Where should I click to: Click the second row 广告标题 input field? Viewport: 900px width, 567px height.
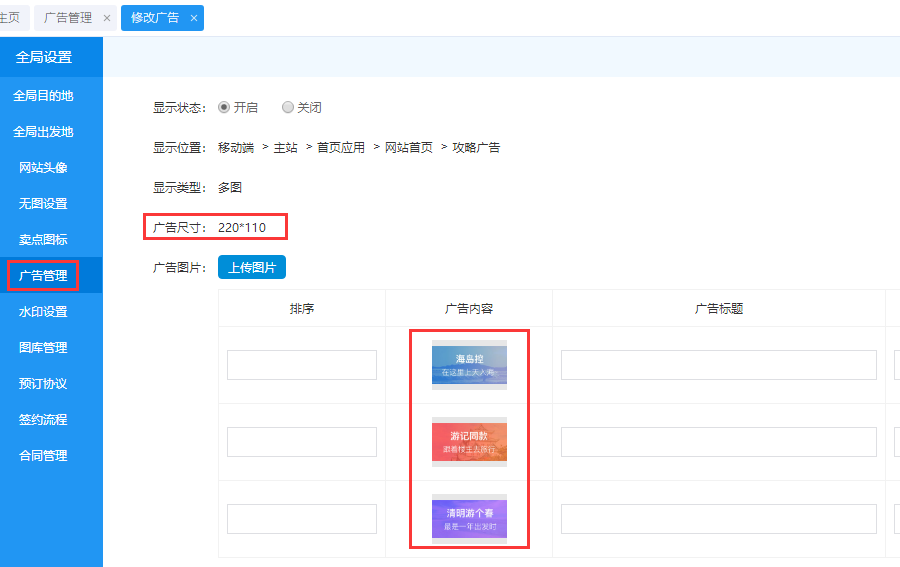tap(718, 442)
